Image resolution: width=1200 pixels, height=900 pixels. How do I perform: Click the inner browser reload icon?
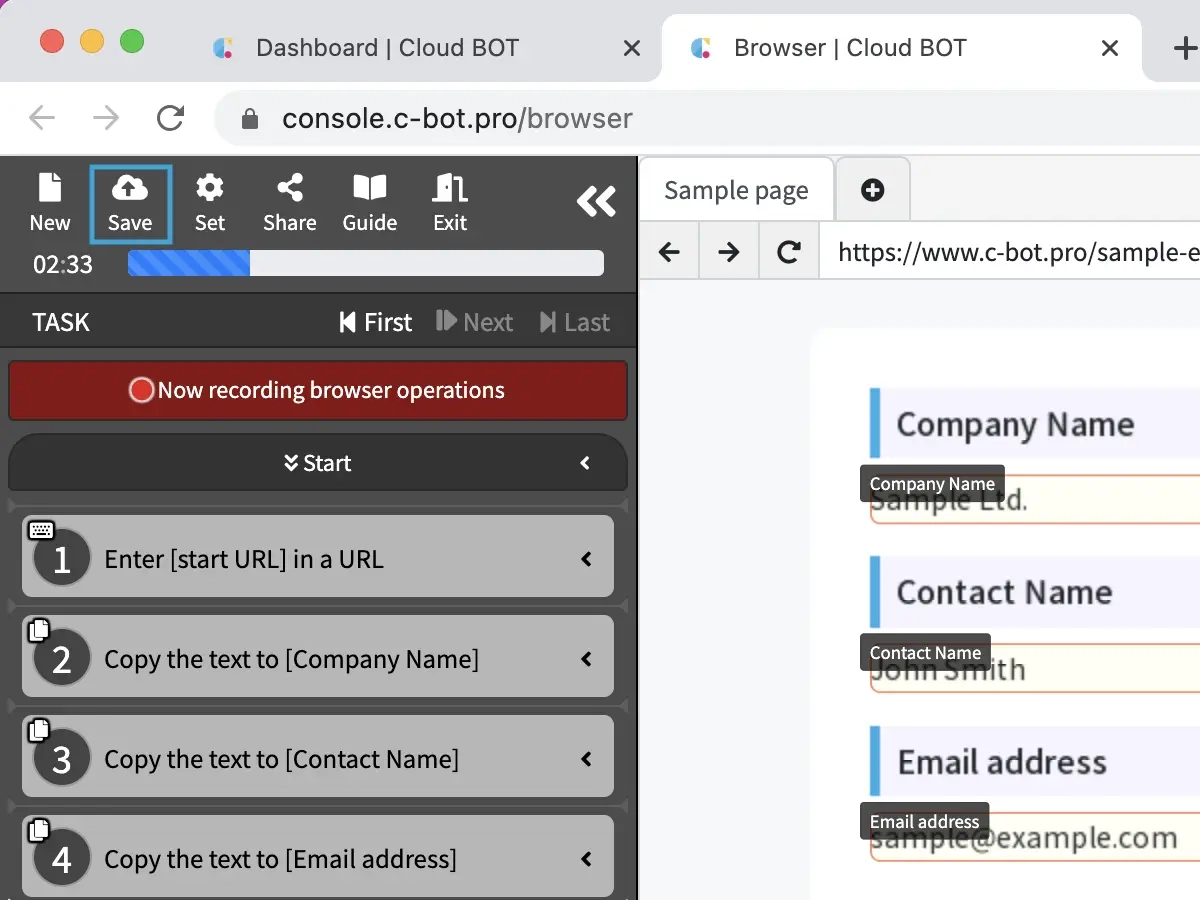point(789,252)
